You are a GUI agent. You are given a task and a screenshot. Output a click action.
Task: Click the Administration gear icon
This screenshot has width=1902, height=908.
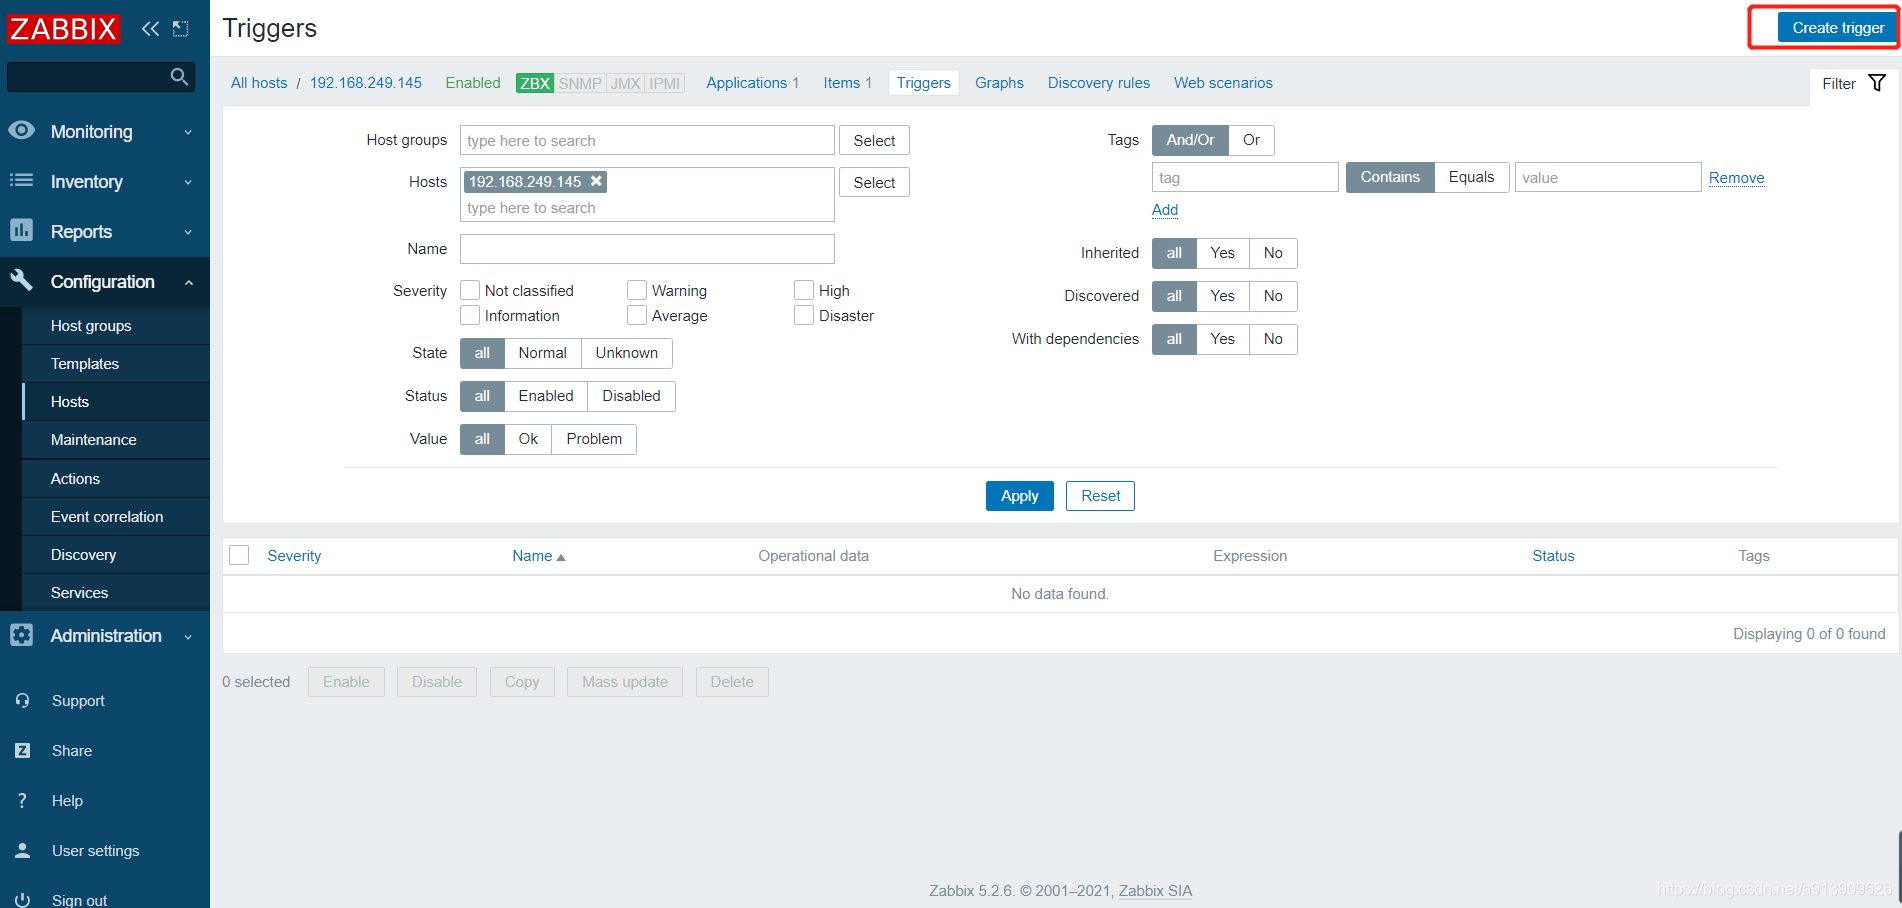pos(21,635)
